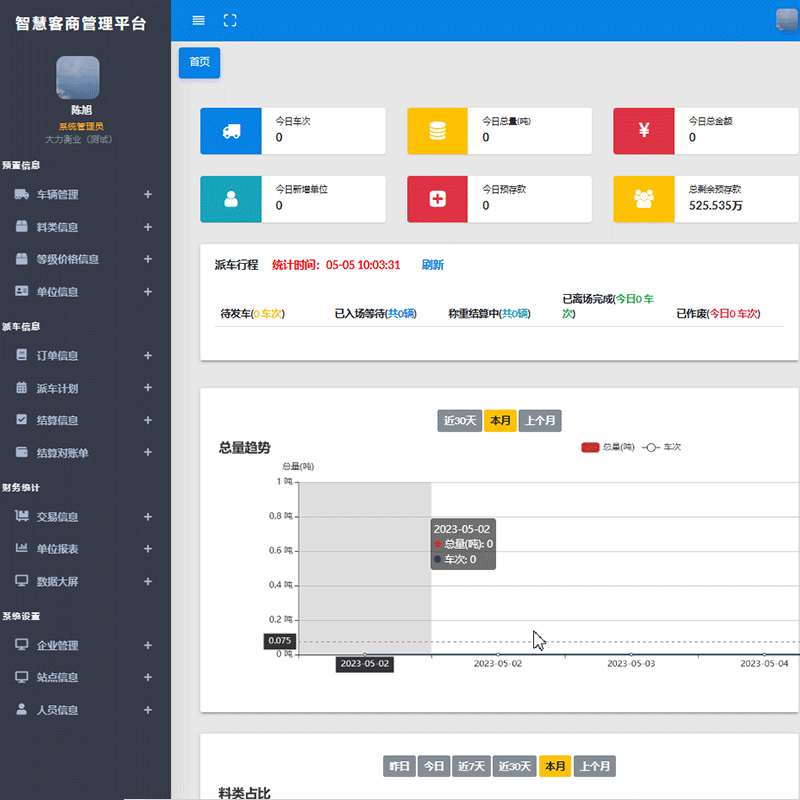
Task: Toggle 总量(吨) series in chart legend
Action: pyautogui.click(x=607, y=447)
